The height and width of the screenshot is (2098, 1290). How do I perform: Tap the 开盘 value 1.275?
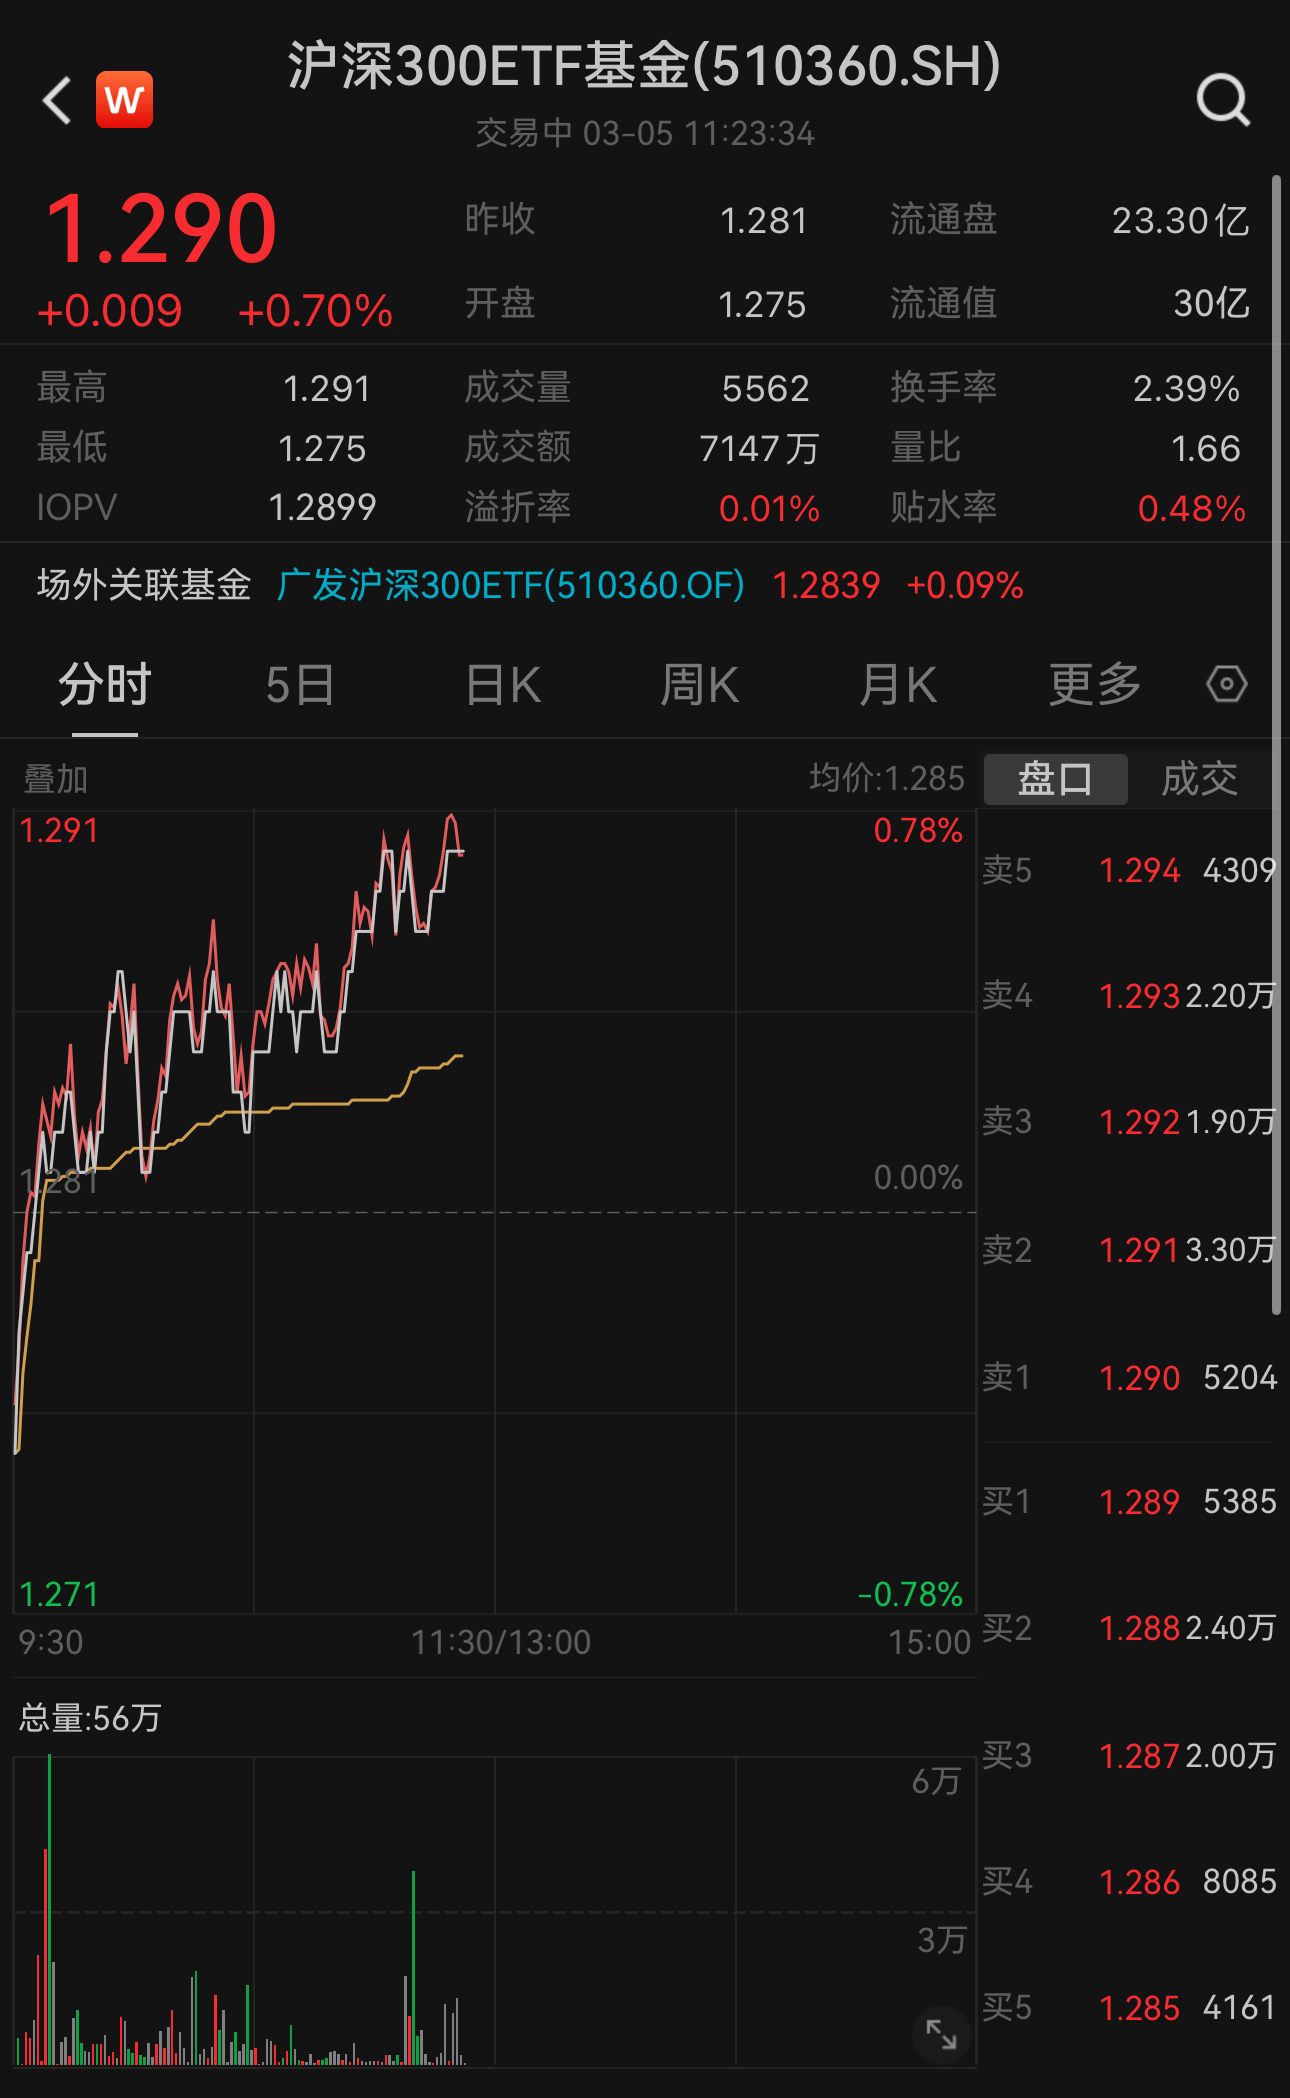tap(762, 305)
